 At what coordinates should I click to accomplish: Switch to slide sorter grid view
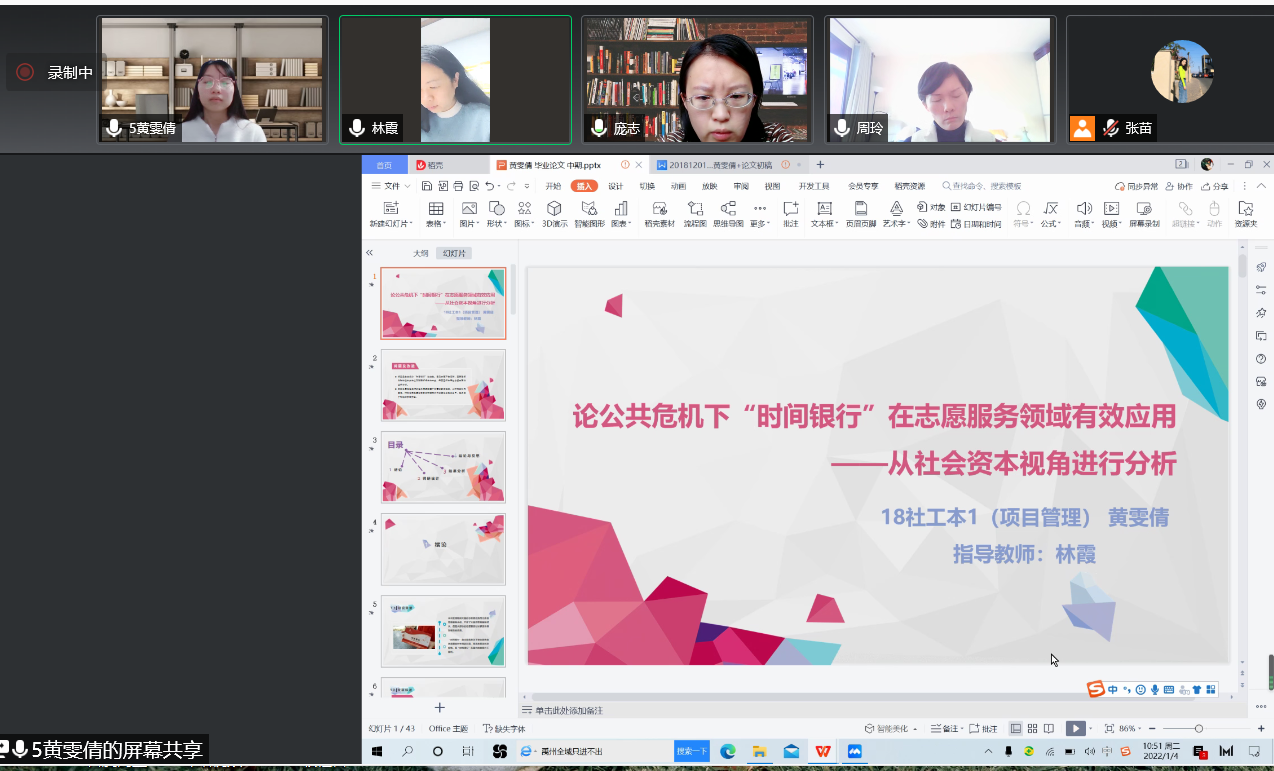(x=1033, y=729)
